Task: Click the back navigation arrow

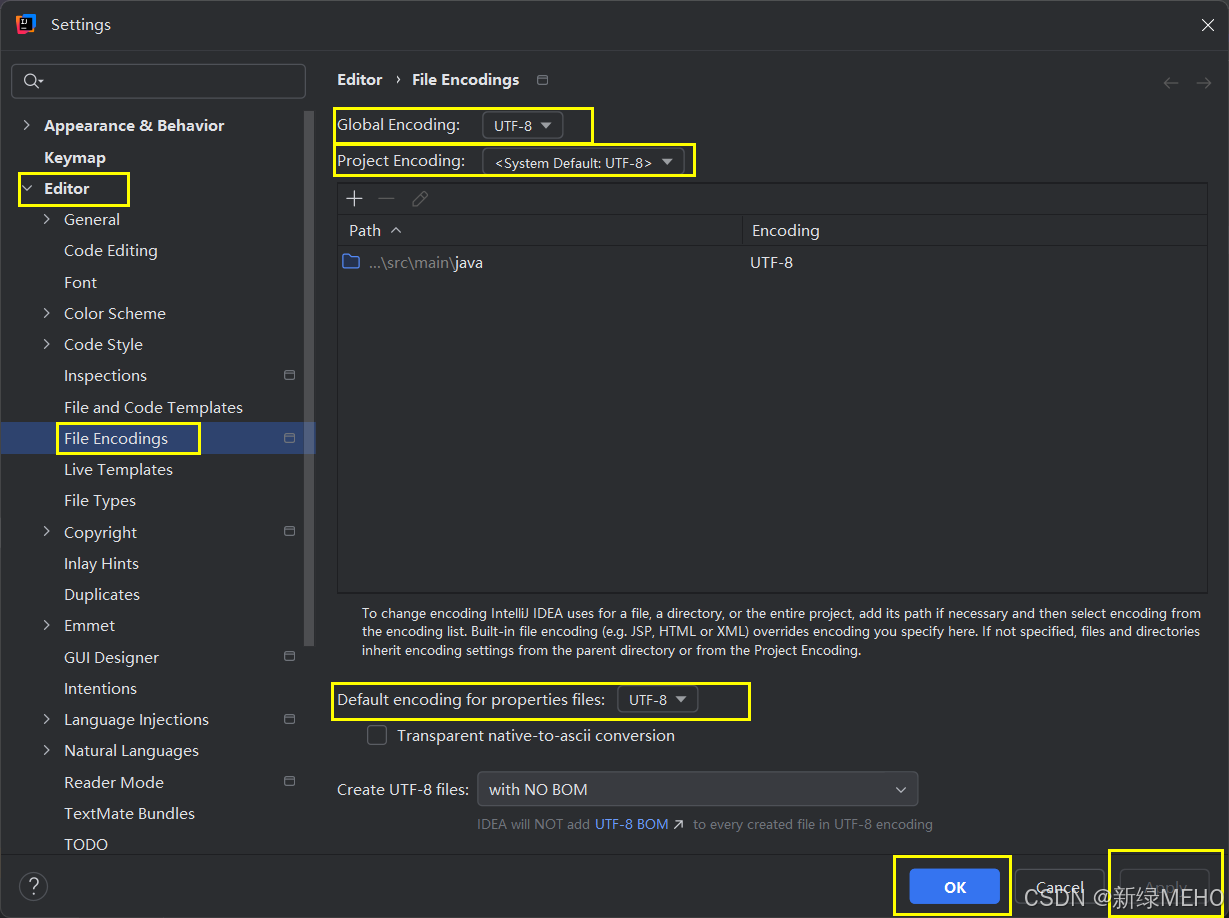Action: 1171,83
